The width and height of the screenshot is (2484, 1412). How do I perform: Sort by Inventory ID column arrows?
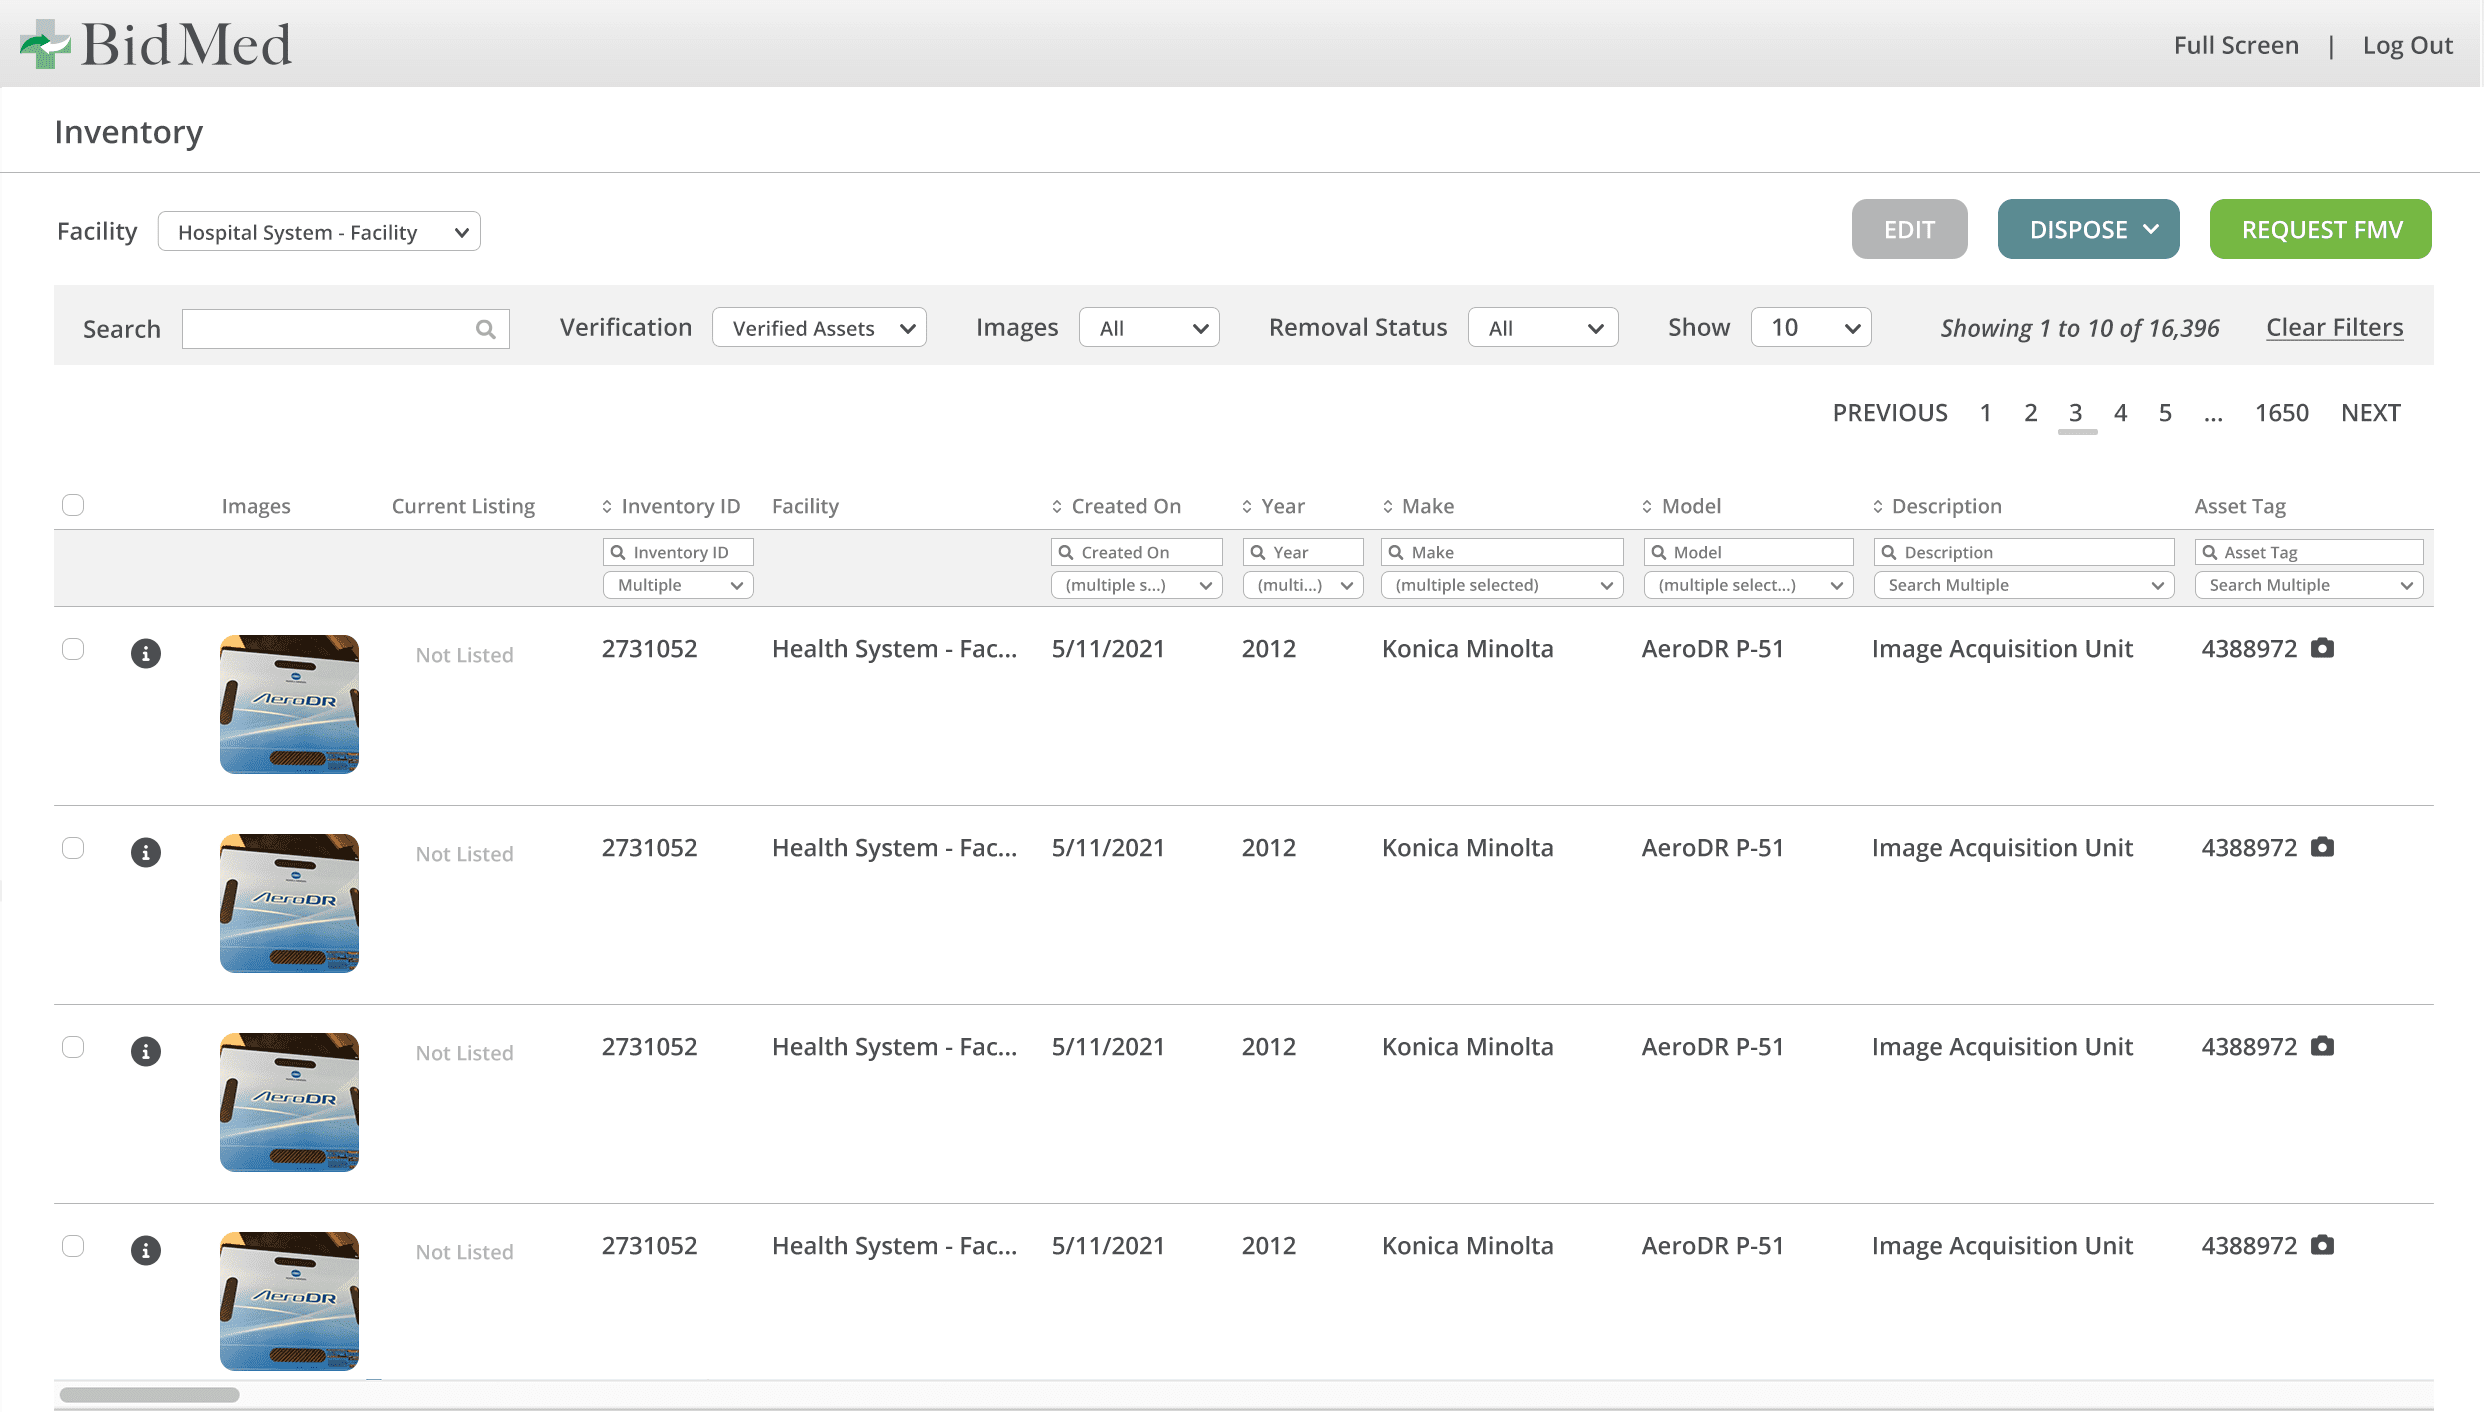pyautogui.click(x=607, y=507)
